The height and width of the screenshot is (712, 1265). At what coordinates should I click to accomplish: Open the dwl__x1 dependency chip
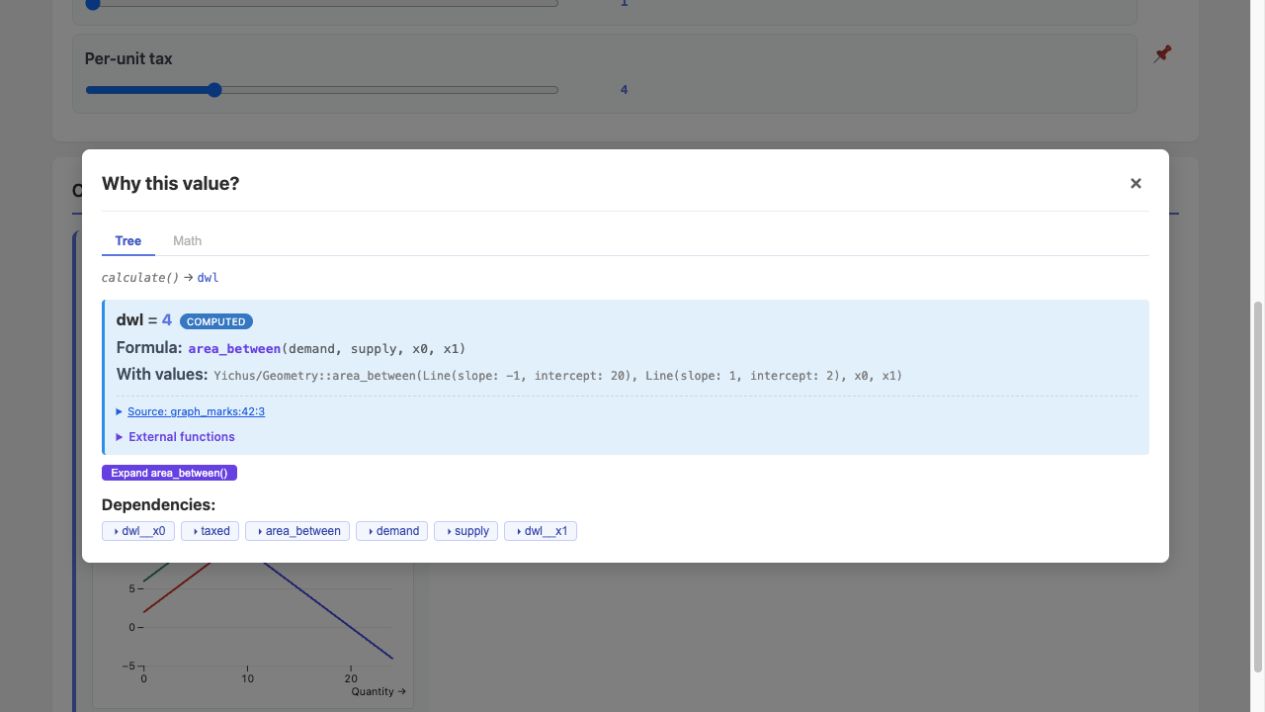click(x=540, y=531)
